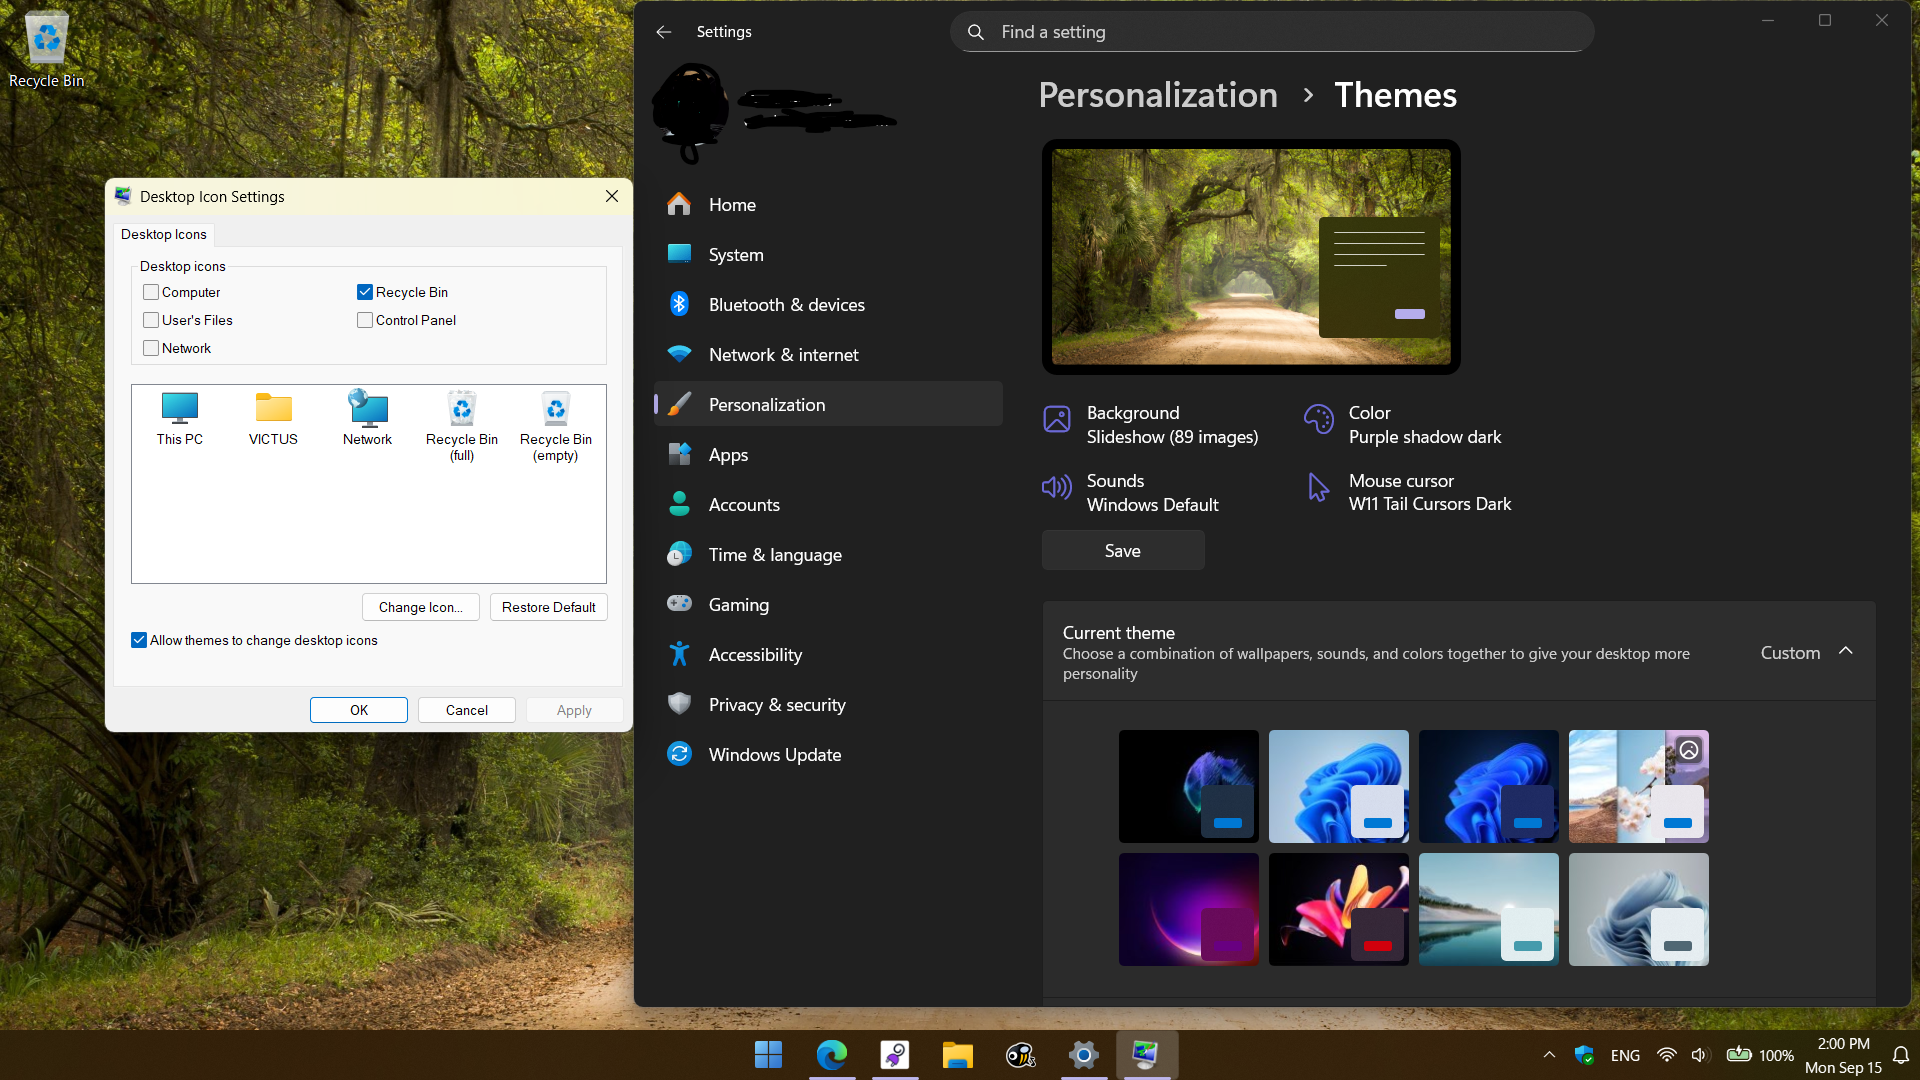Open Apps settings

[x=828, y=454]
